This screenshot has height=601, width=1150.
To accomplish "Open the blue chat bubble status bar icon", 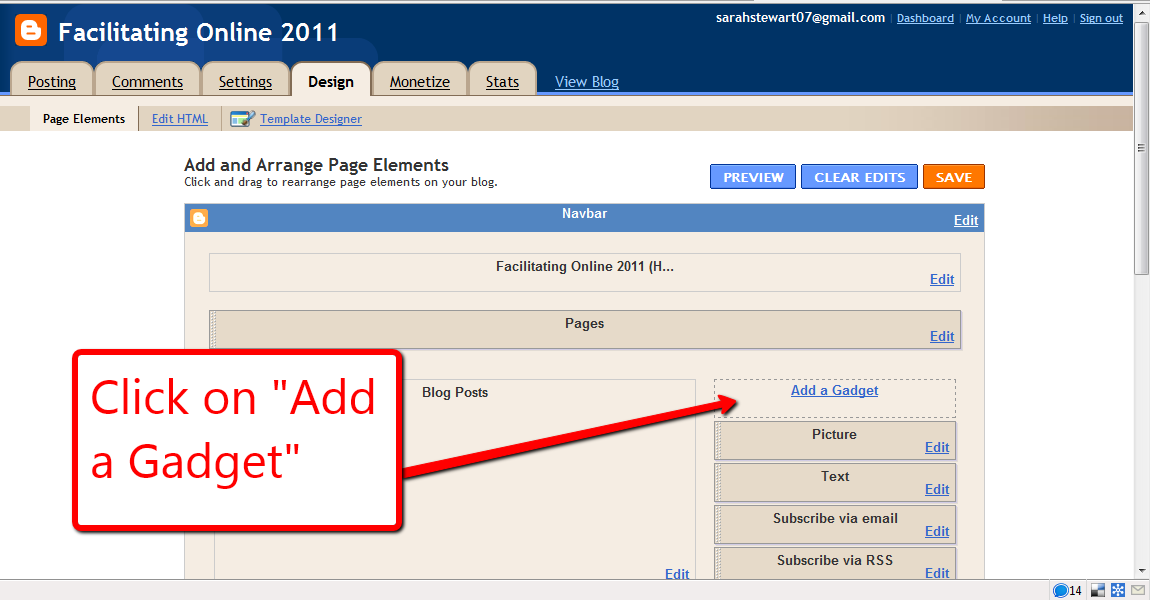I will coord(1061,590).
